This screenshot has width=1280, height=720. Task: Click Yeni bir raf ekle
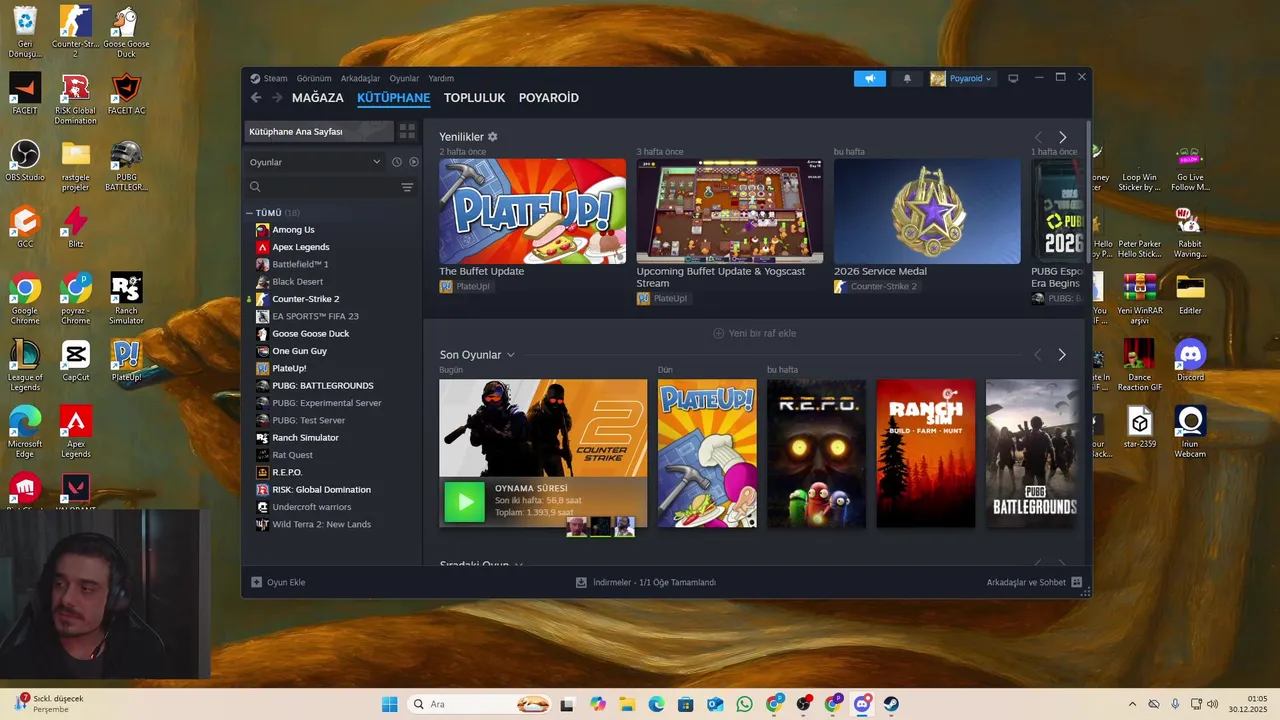pos(754,333)
